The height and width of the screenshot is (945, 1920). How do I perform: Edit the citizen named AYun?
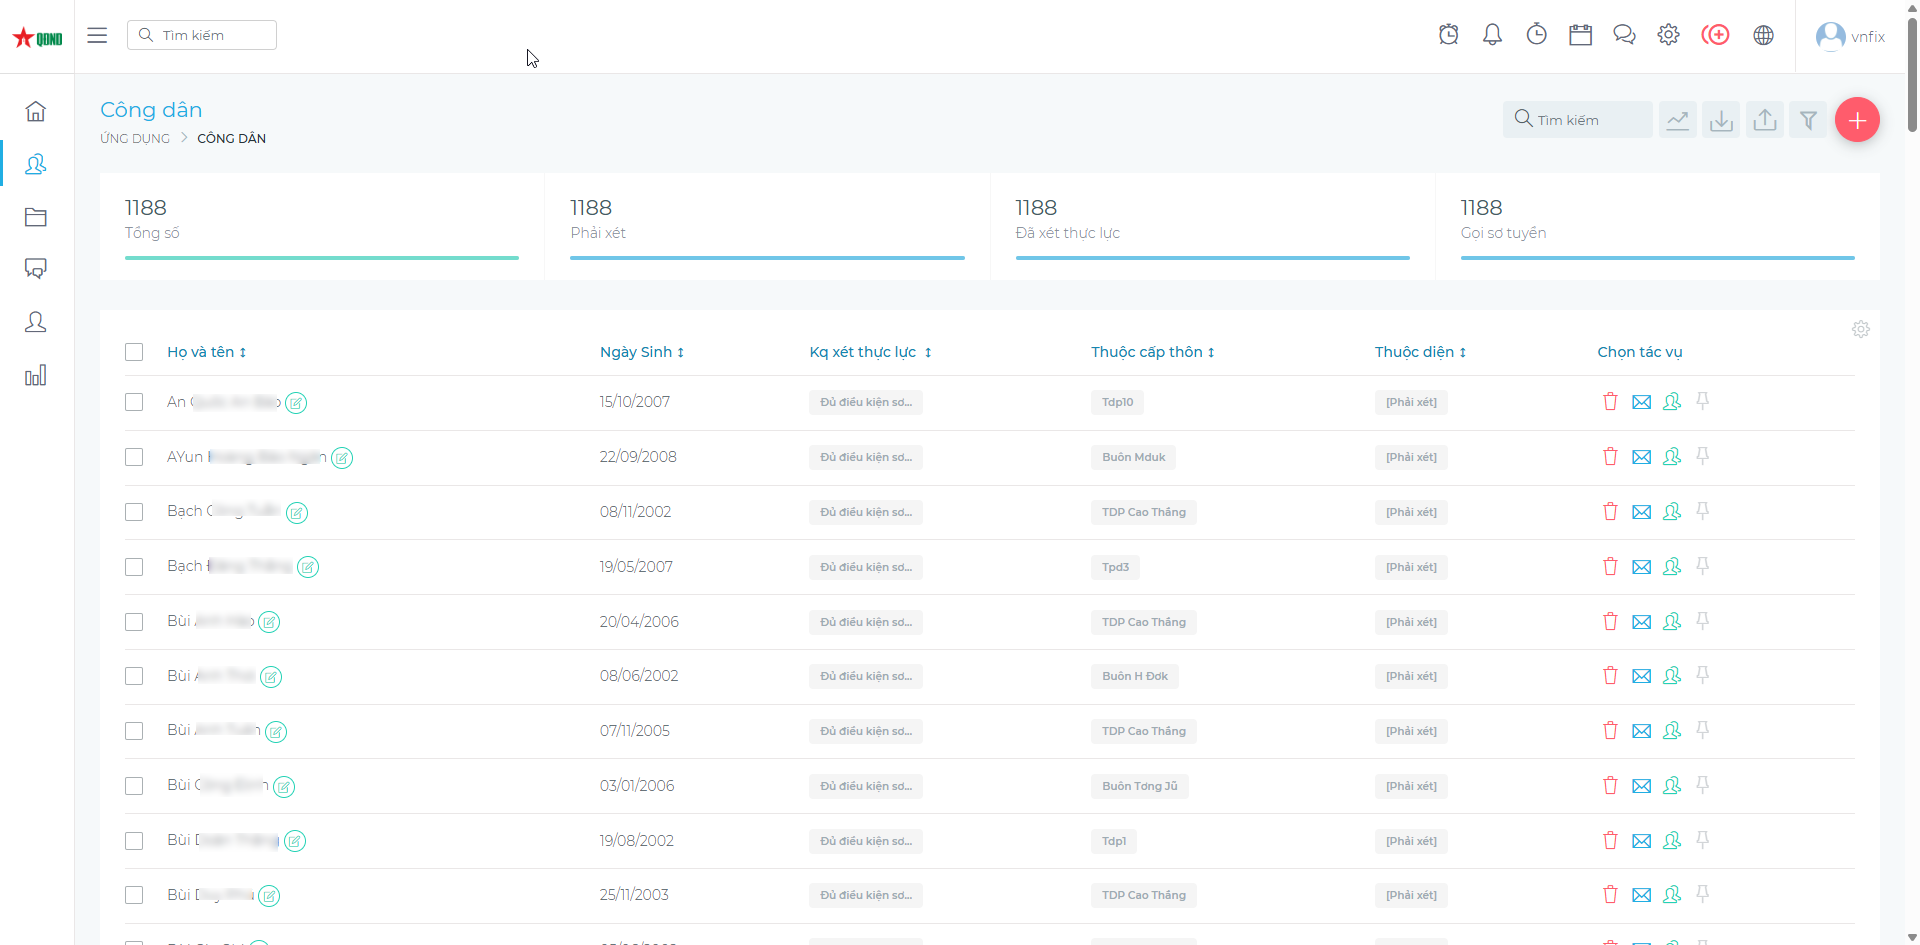tap(342, 458)
